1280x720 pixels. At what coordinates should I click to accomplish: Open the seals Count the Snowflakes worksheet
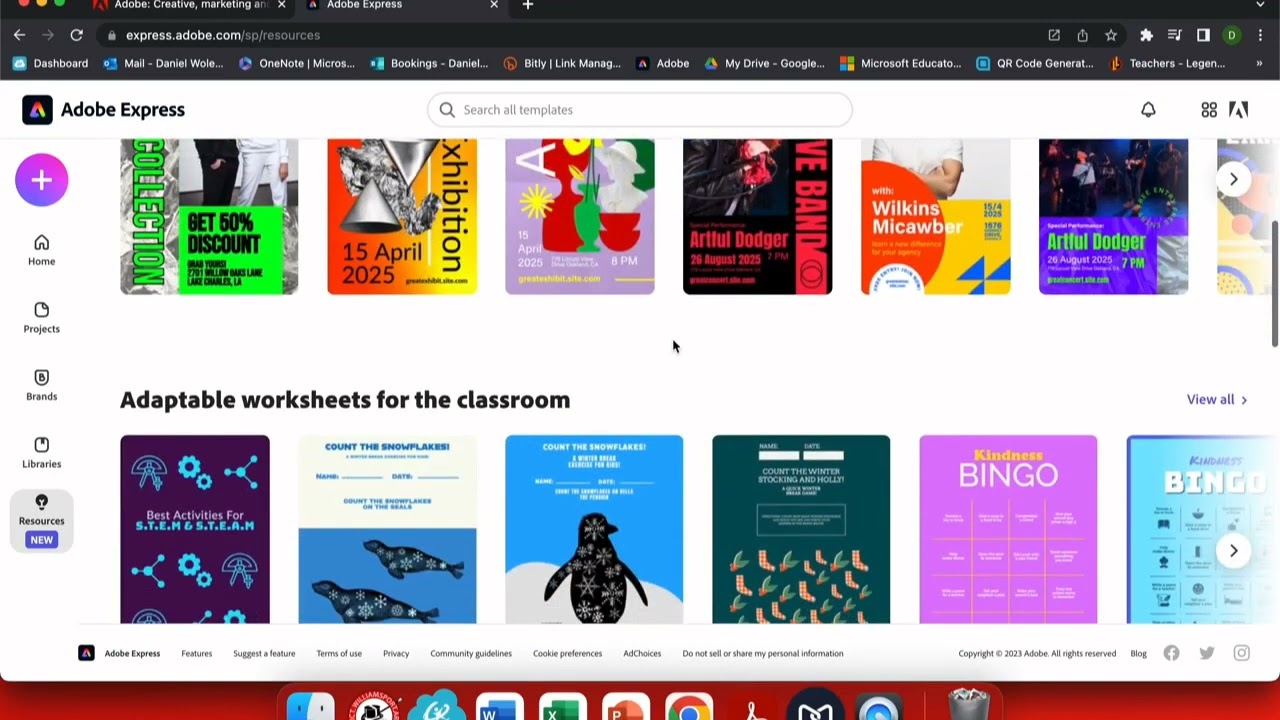(387, 529)
